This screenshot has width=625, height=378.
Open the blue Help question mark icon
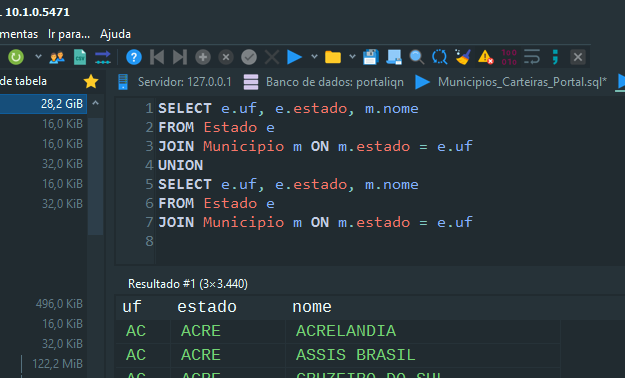134,57
